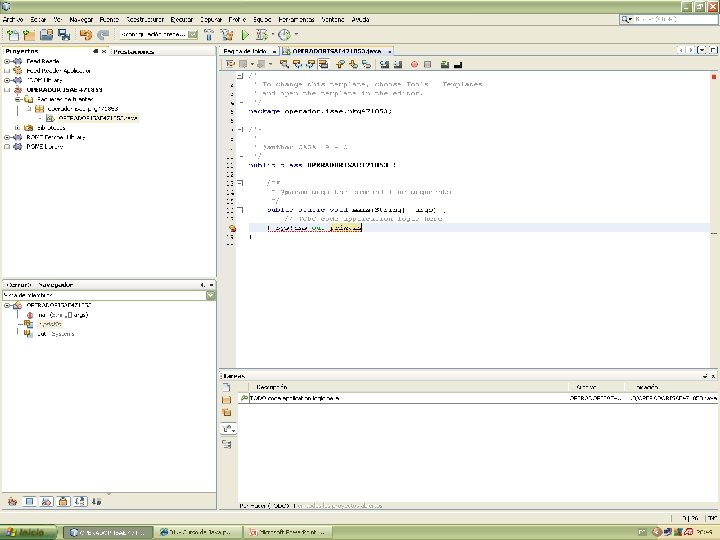Open the Archivo menu

(12, 19)
